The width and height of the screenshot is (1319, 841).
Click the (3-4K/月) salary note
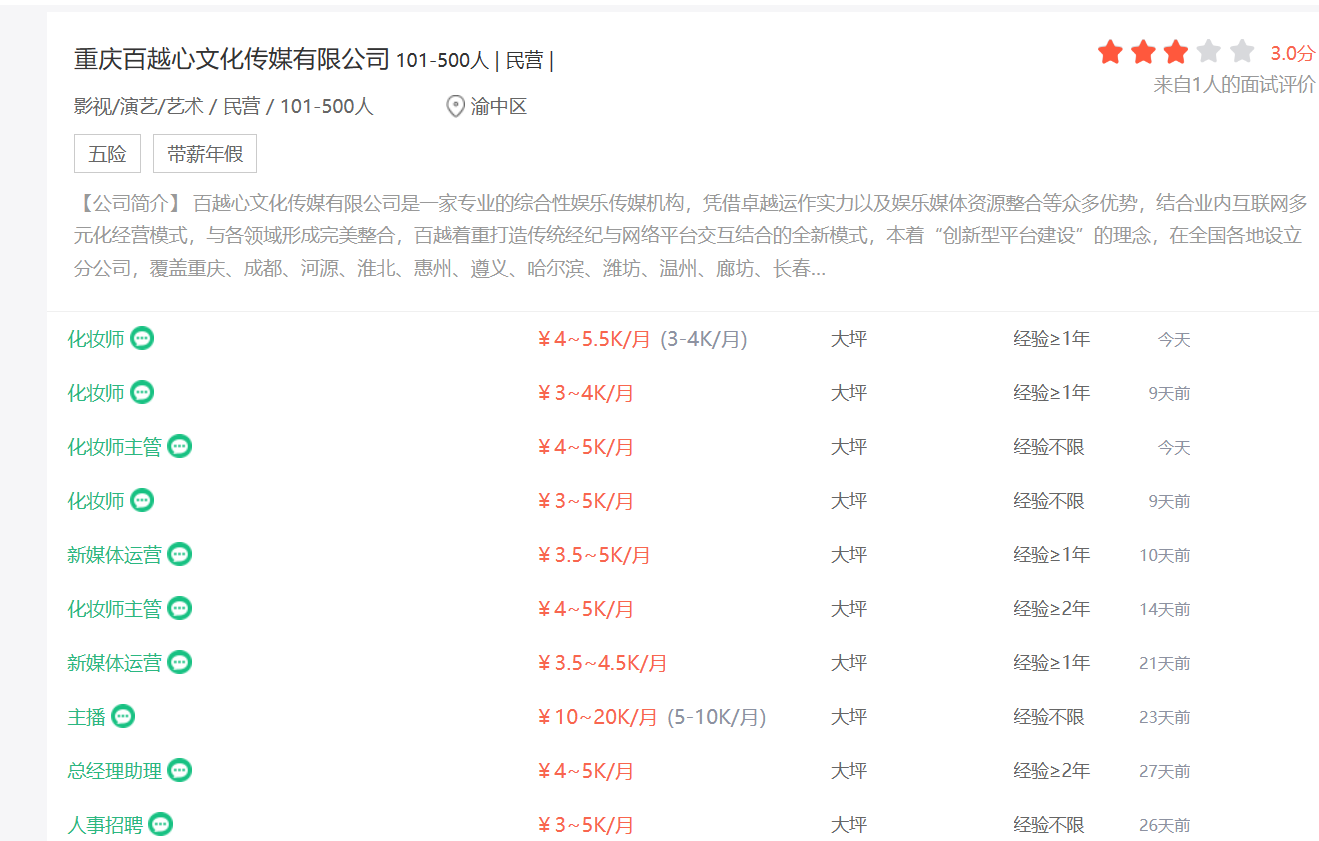click(704, 339)
